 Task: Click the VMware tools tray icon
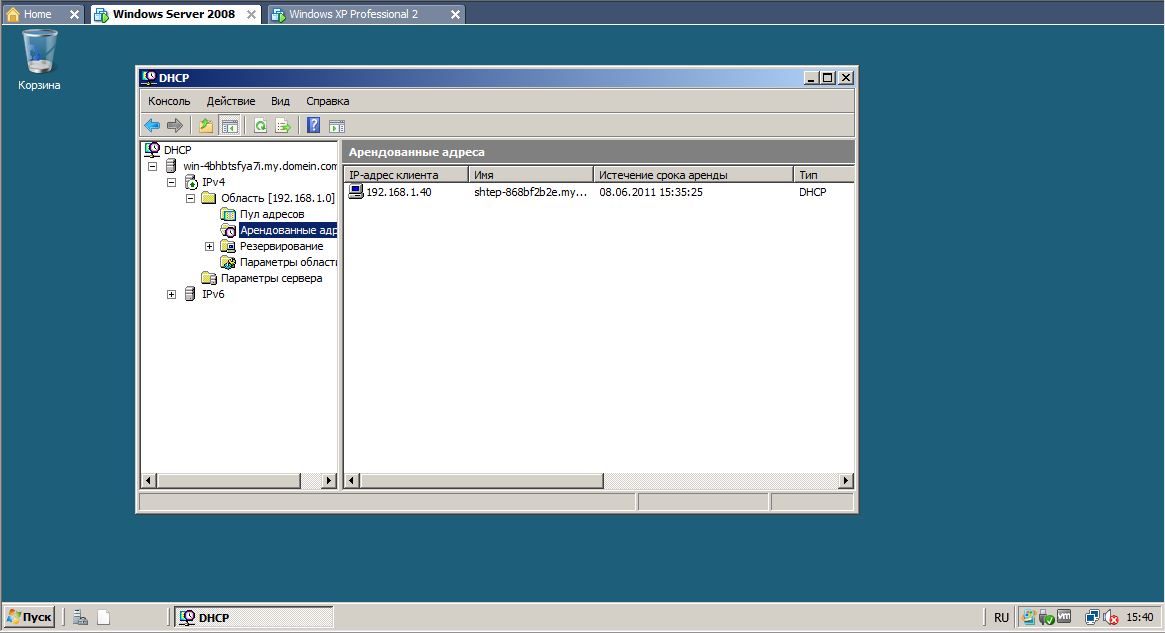[1064, 617]
